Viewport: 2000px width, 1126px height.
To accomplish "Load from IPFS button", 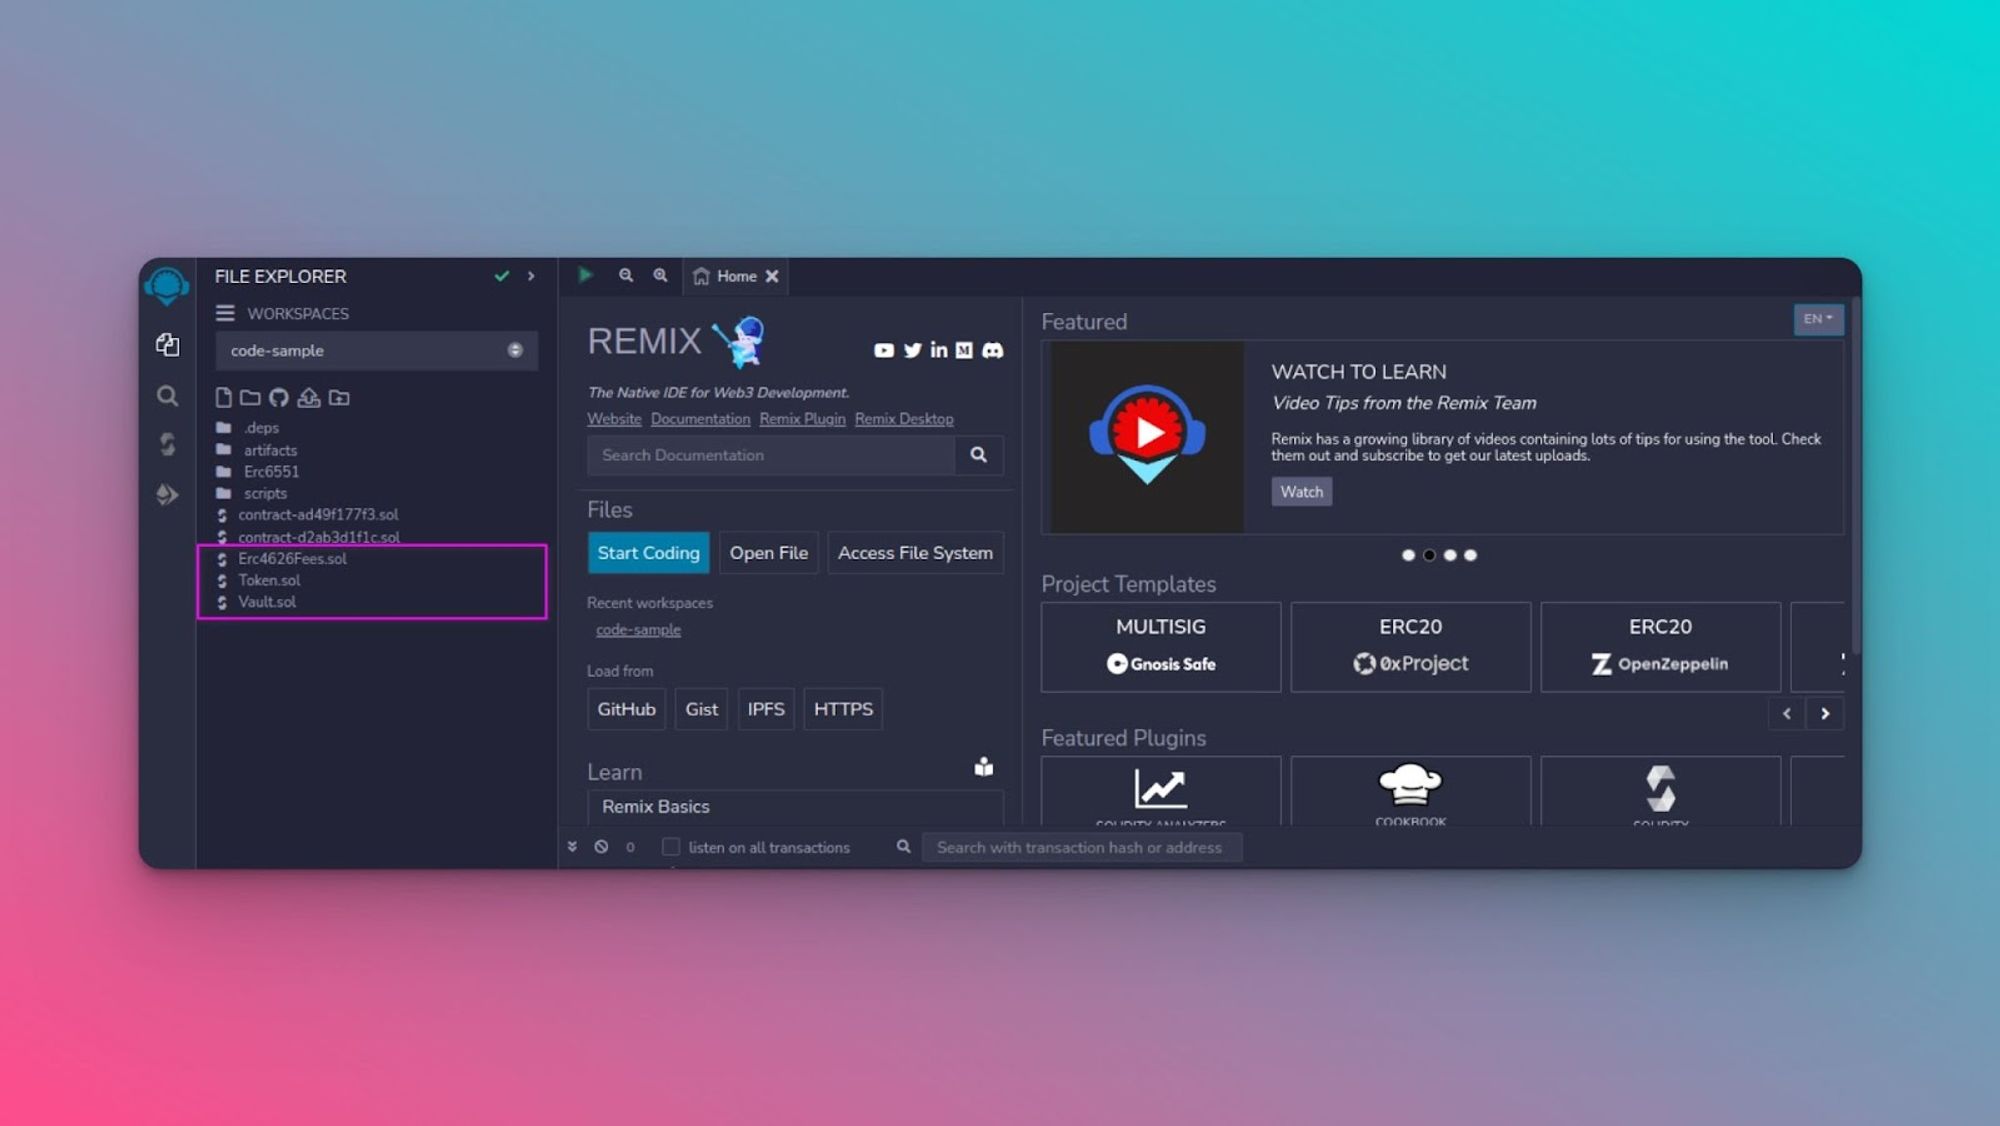I will tap(765, 709).
